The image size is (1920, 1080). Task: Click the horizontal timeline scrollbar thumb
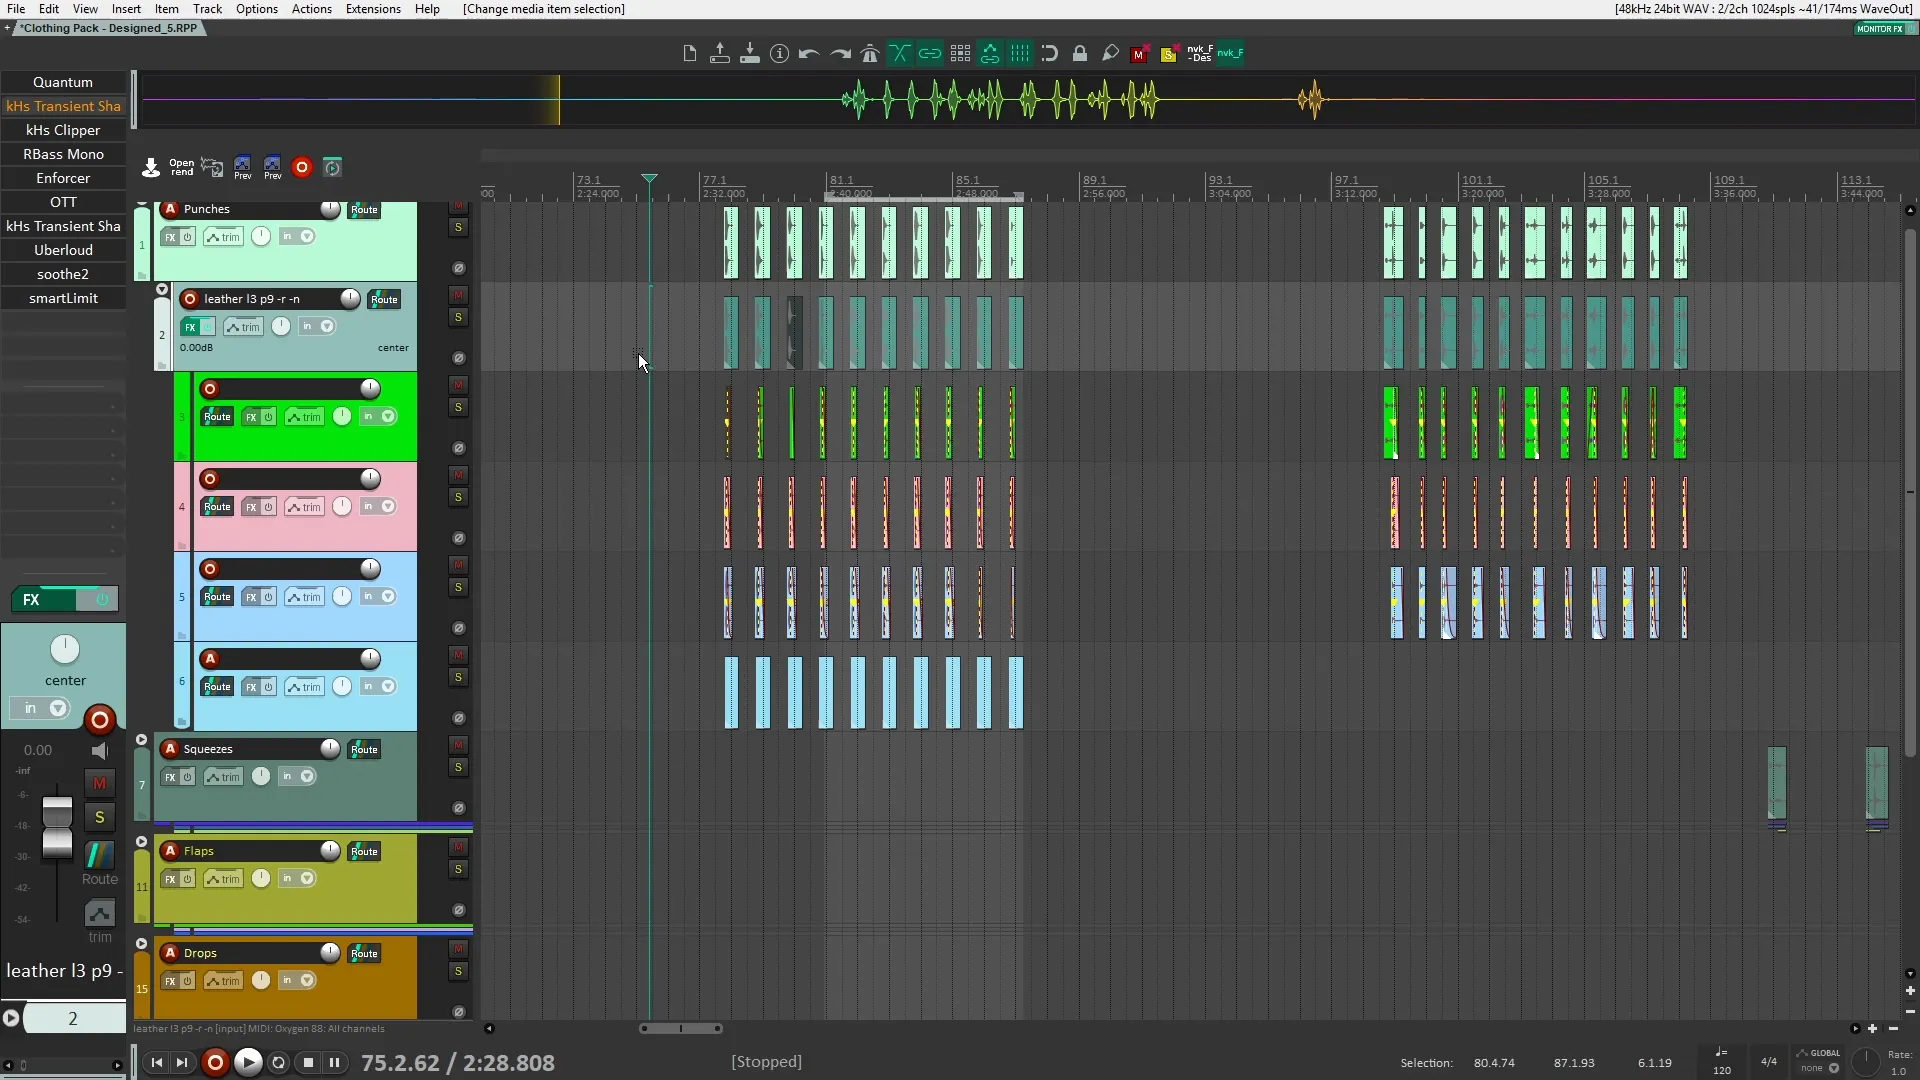coord(681,1028)
